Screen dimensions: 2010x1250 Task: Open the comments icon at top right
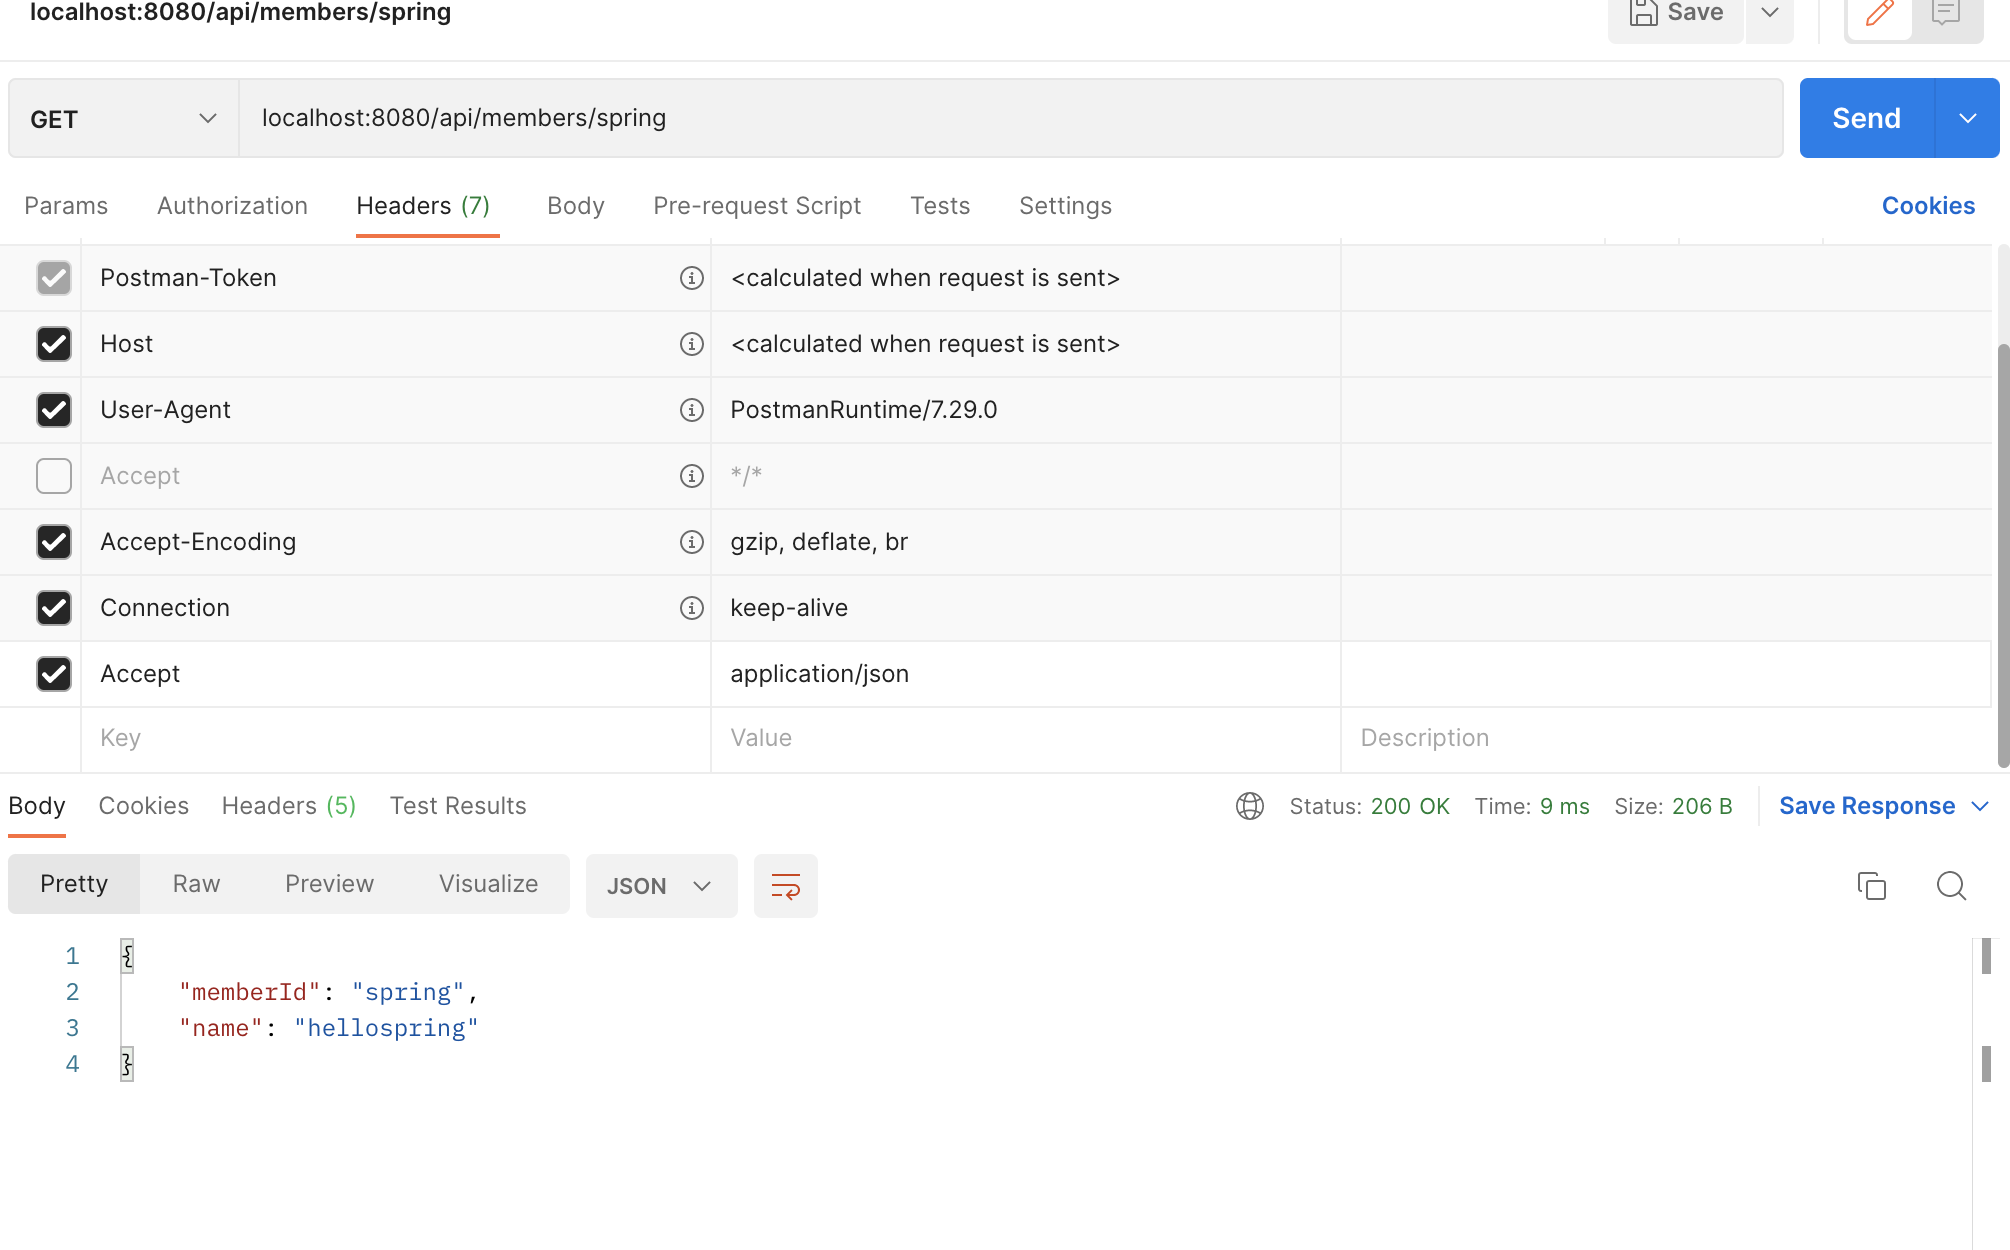click(1946, 14)
